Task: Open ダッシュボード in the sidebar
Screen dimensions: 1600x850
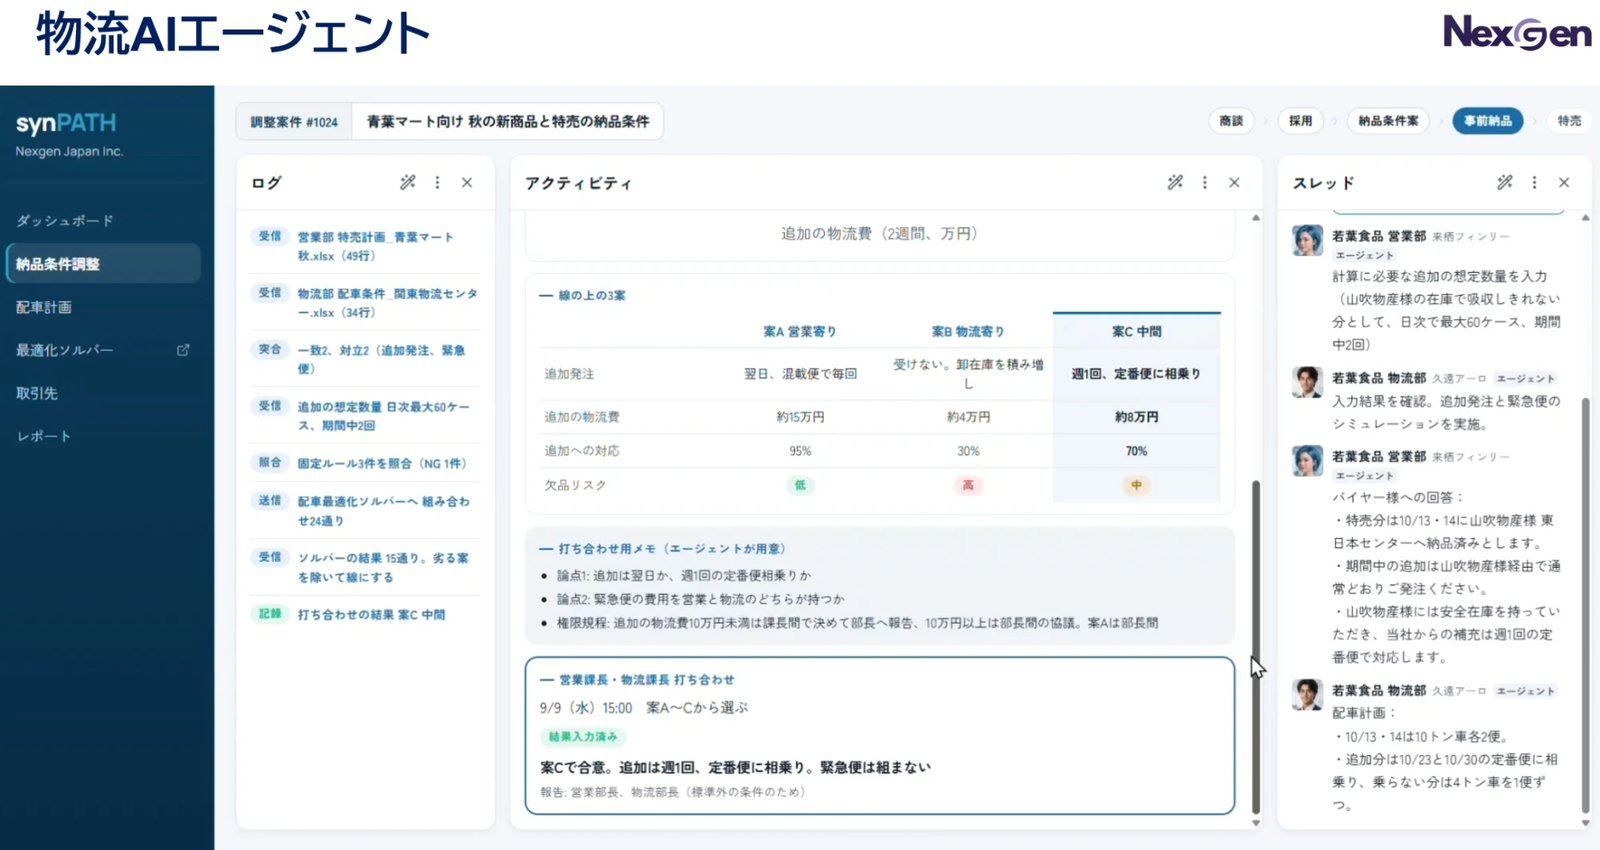Action: tap(65, 220)
